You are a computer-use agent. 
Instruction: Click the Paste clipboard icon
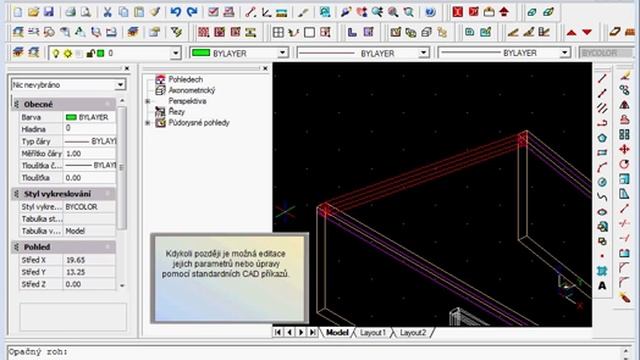(139, 12)
